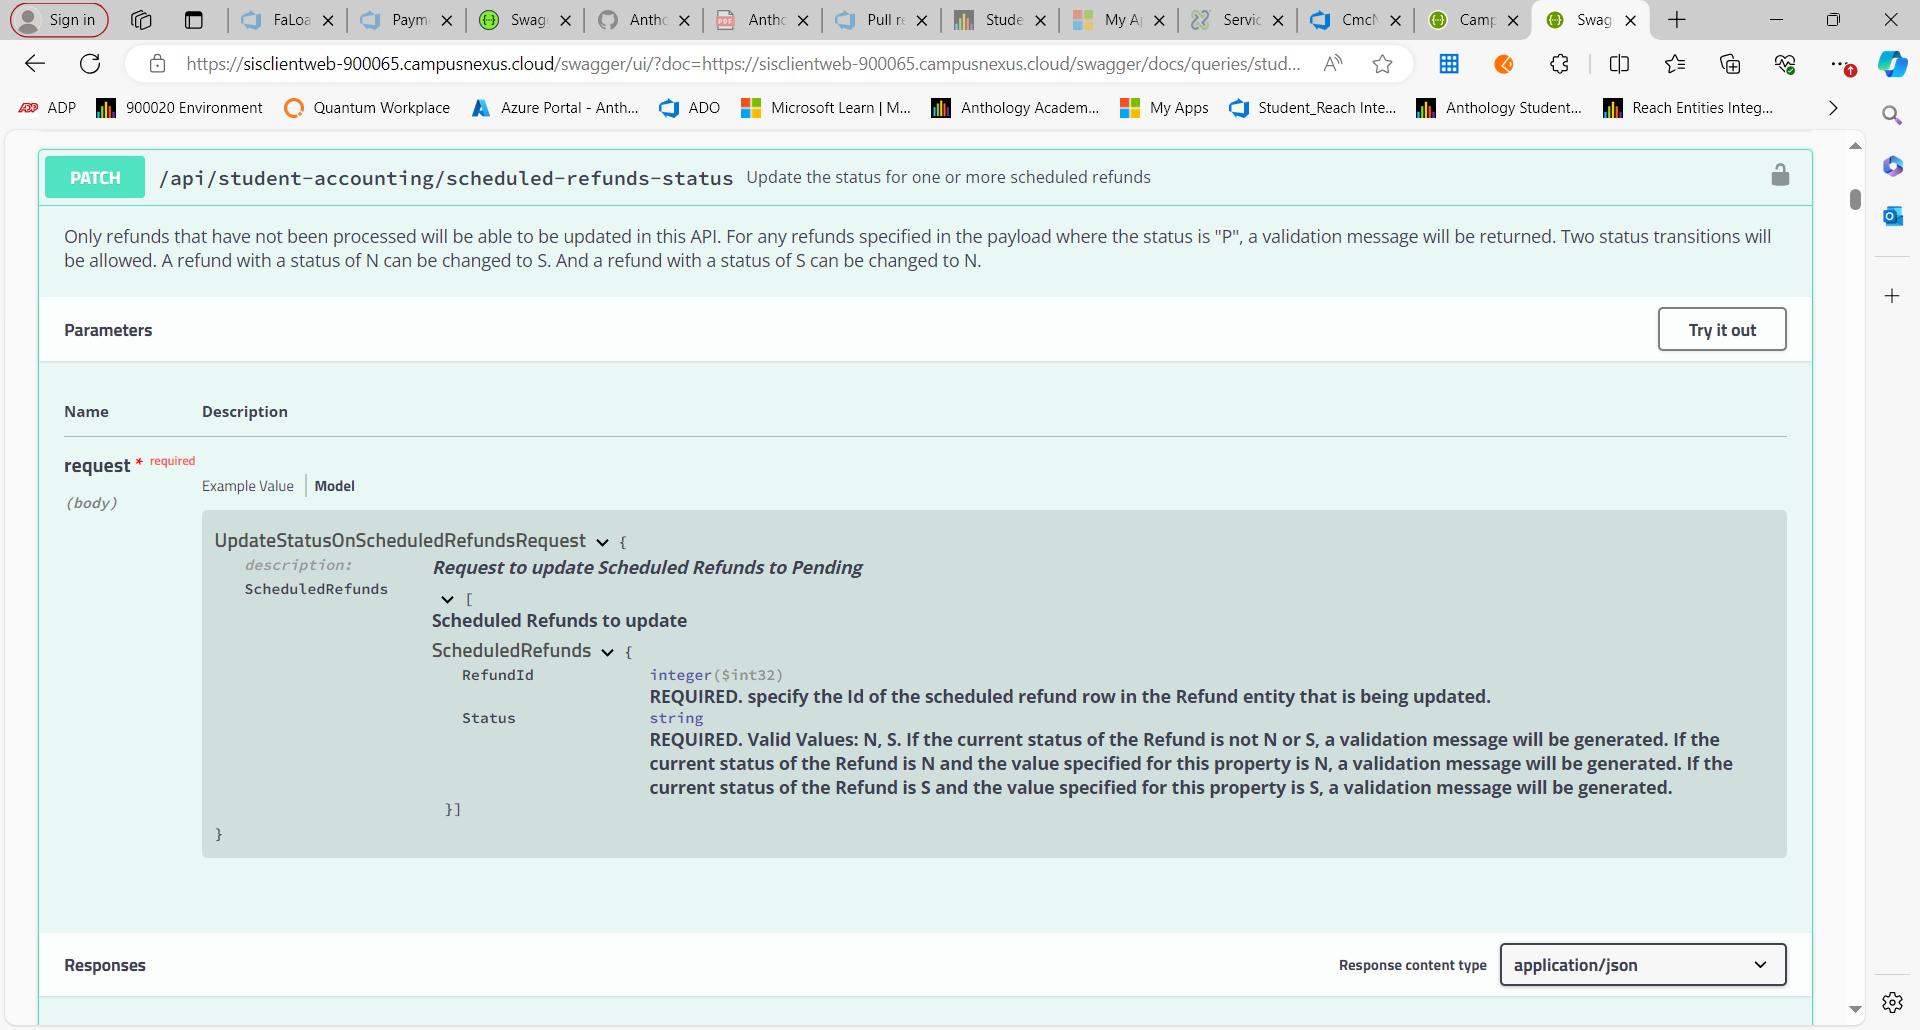View site information lock icon in address bar
1920x1030 pixels.
point(157,64)
